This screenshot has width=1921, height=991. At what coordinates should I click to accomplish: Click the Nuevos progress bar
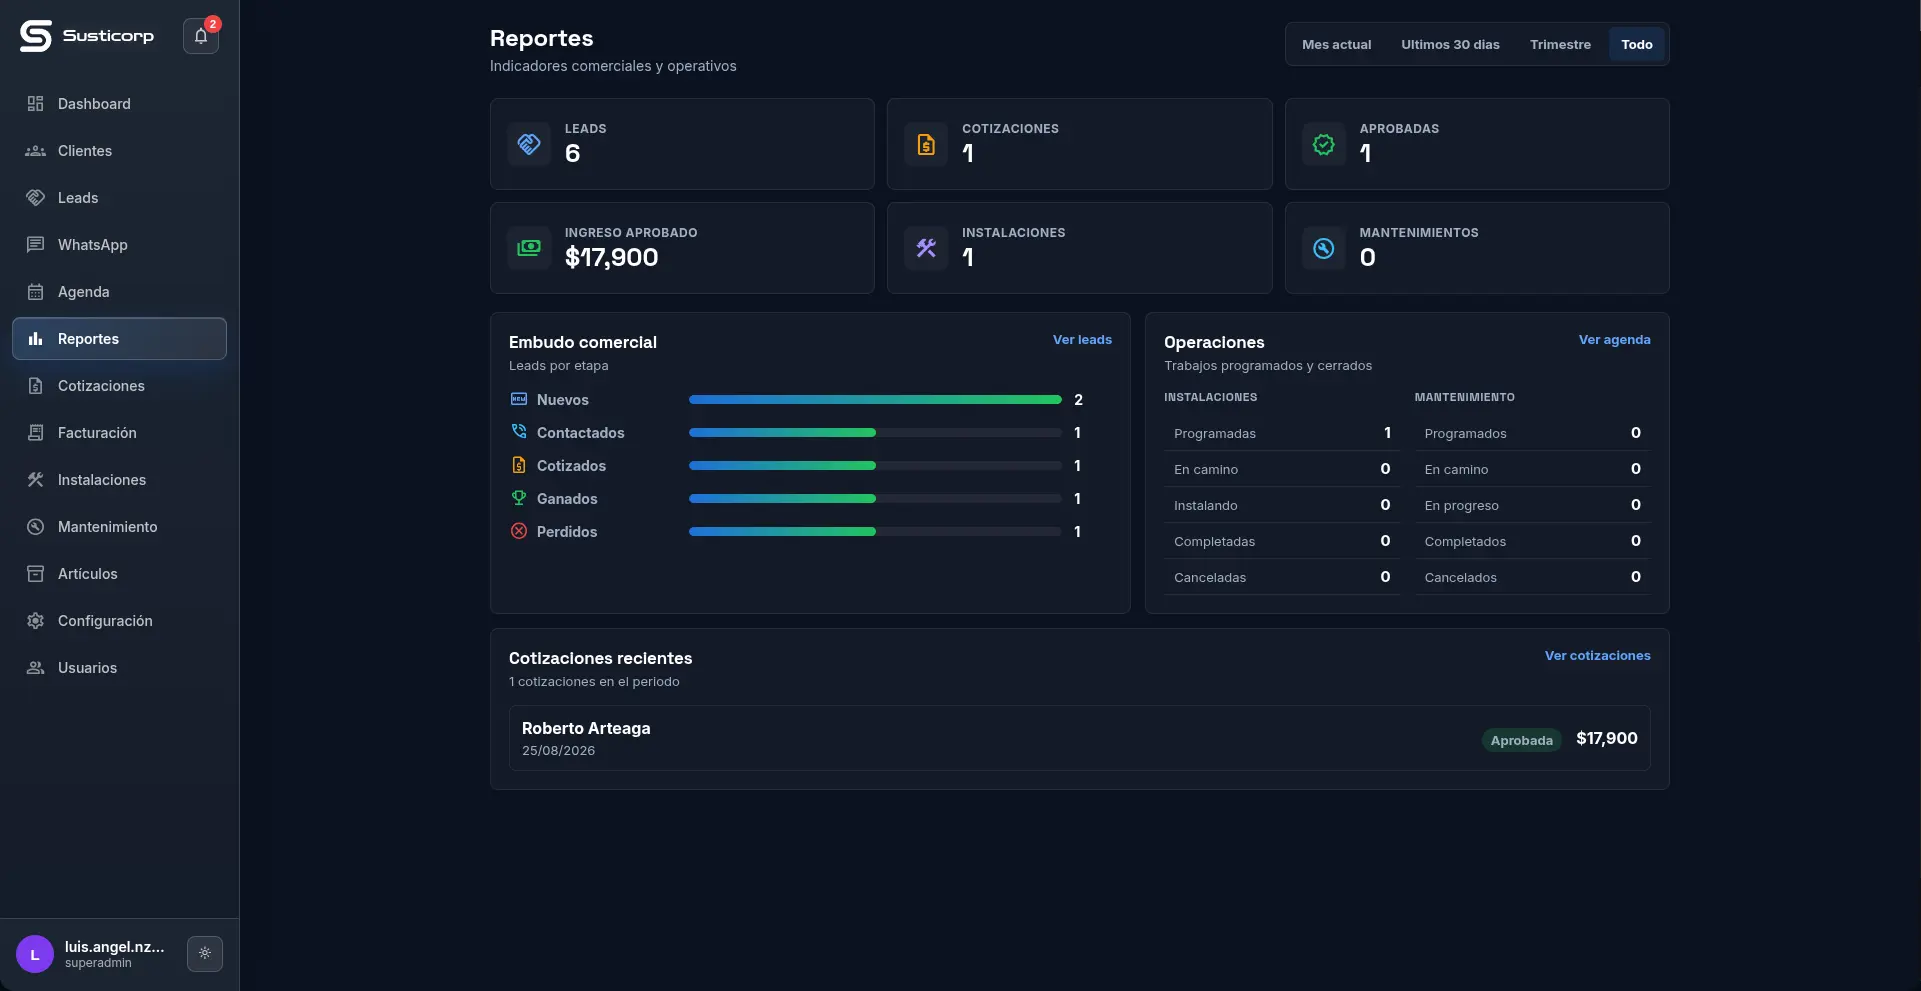(875, 399)
